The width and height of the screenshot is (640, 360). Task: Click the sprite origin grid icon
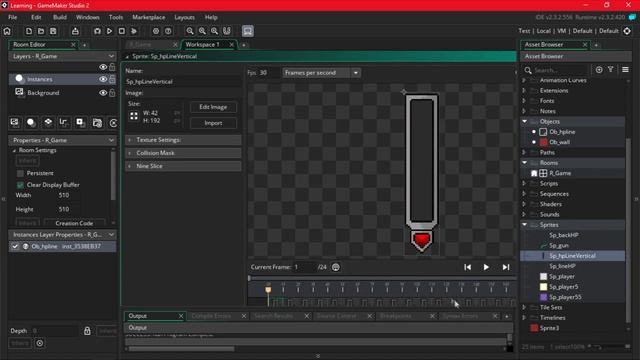pos(134,116)
